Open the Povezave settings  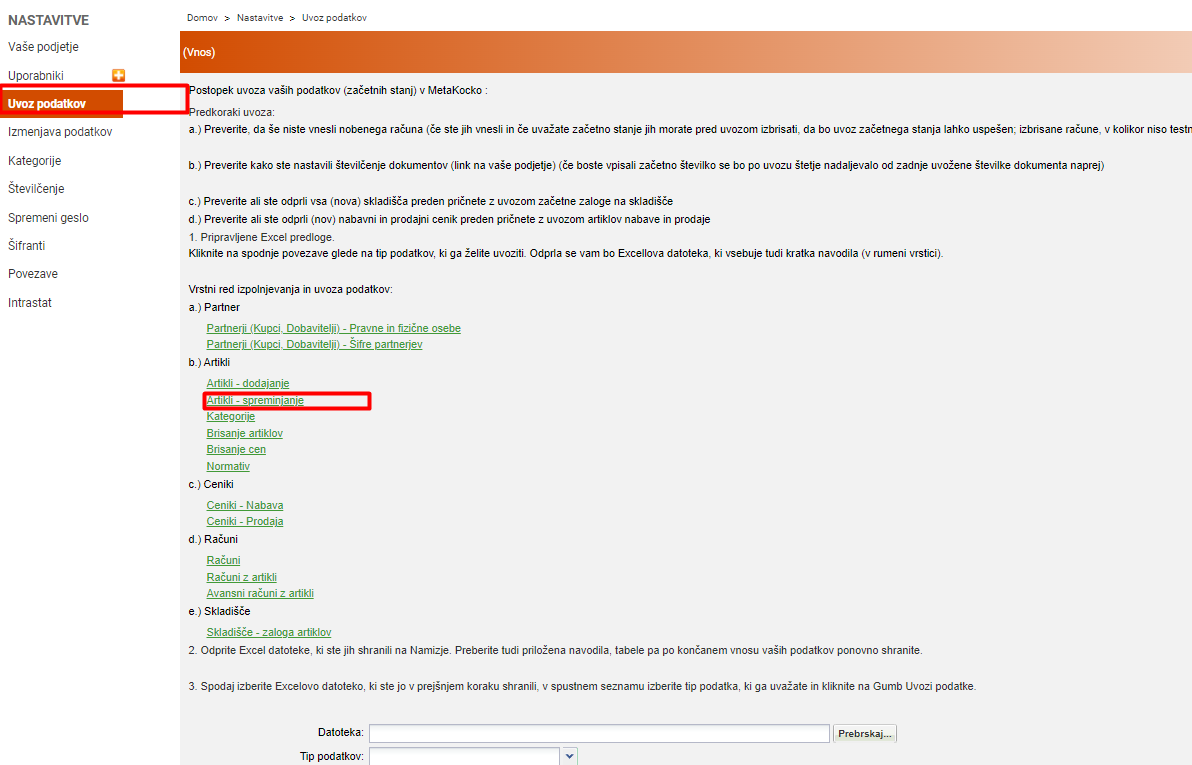[x=33, y=274]
